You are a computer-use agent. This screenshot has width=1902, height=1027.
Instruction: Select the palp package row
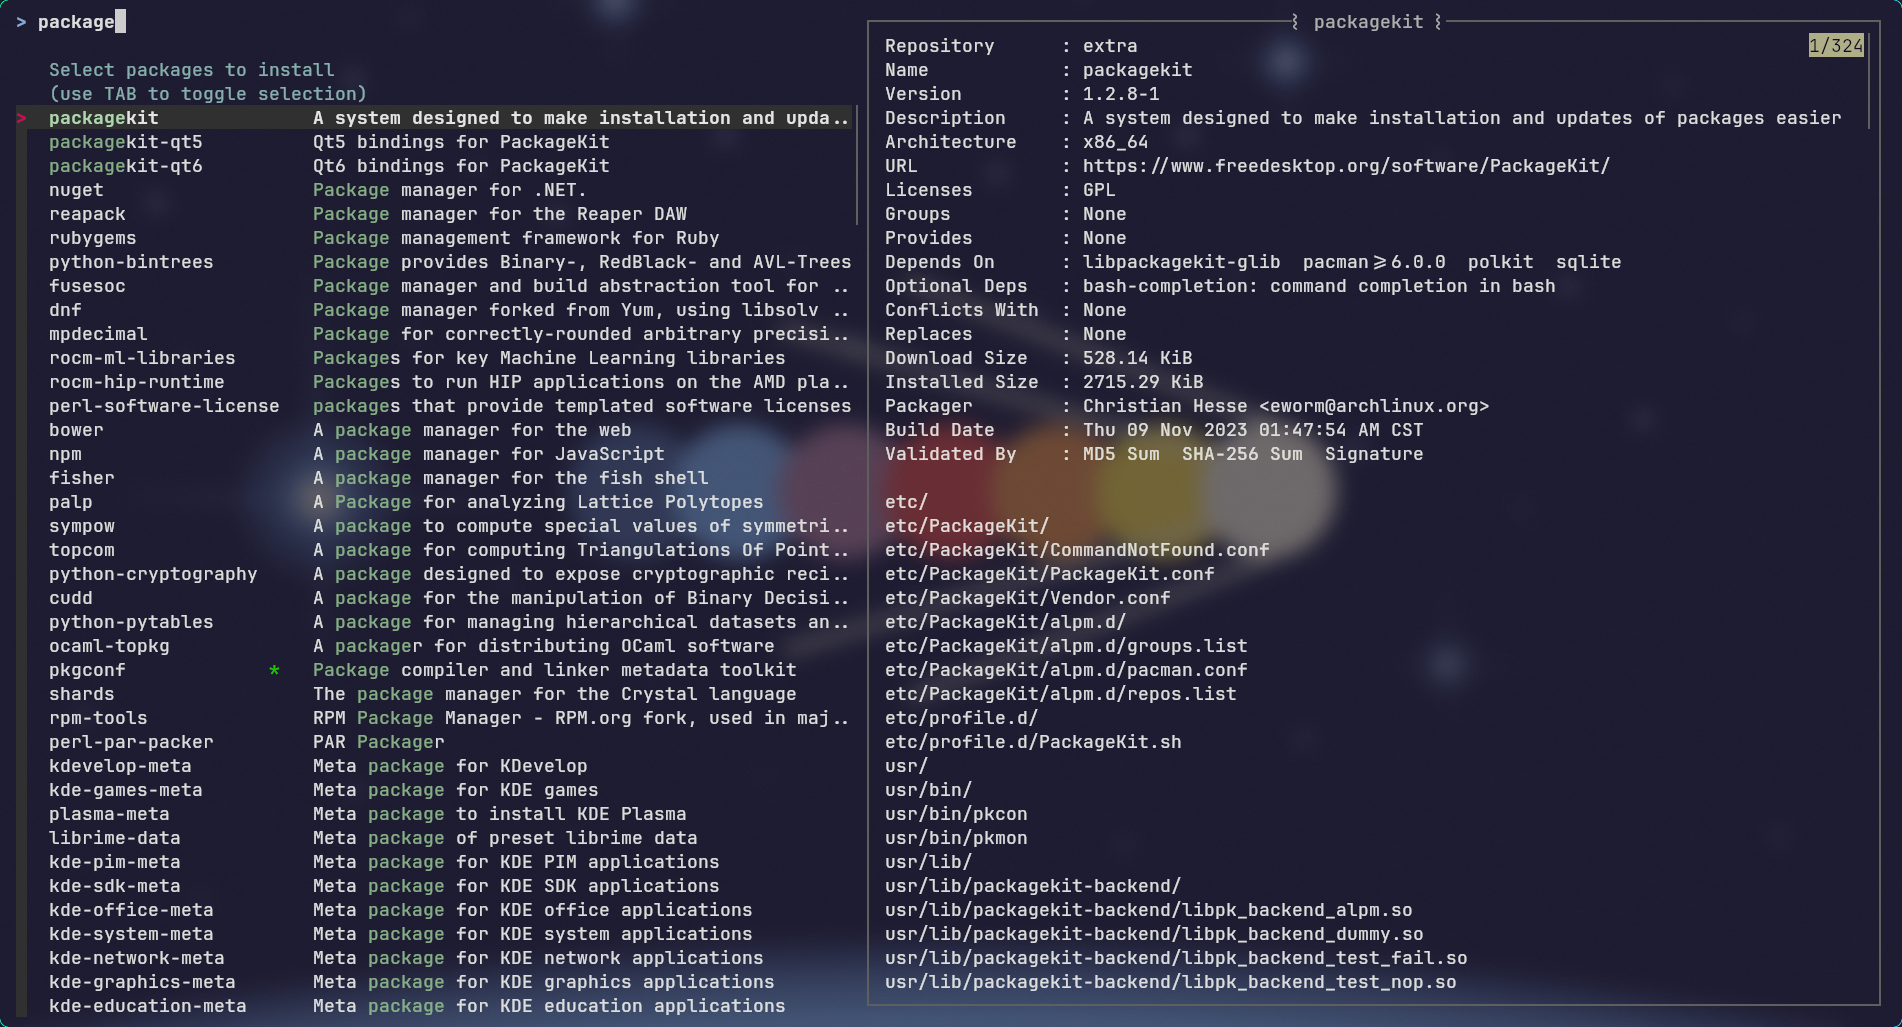click(x=434, y=502)
